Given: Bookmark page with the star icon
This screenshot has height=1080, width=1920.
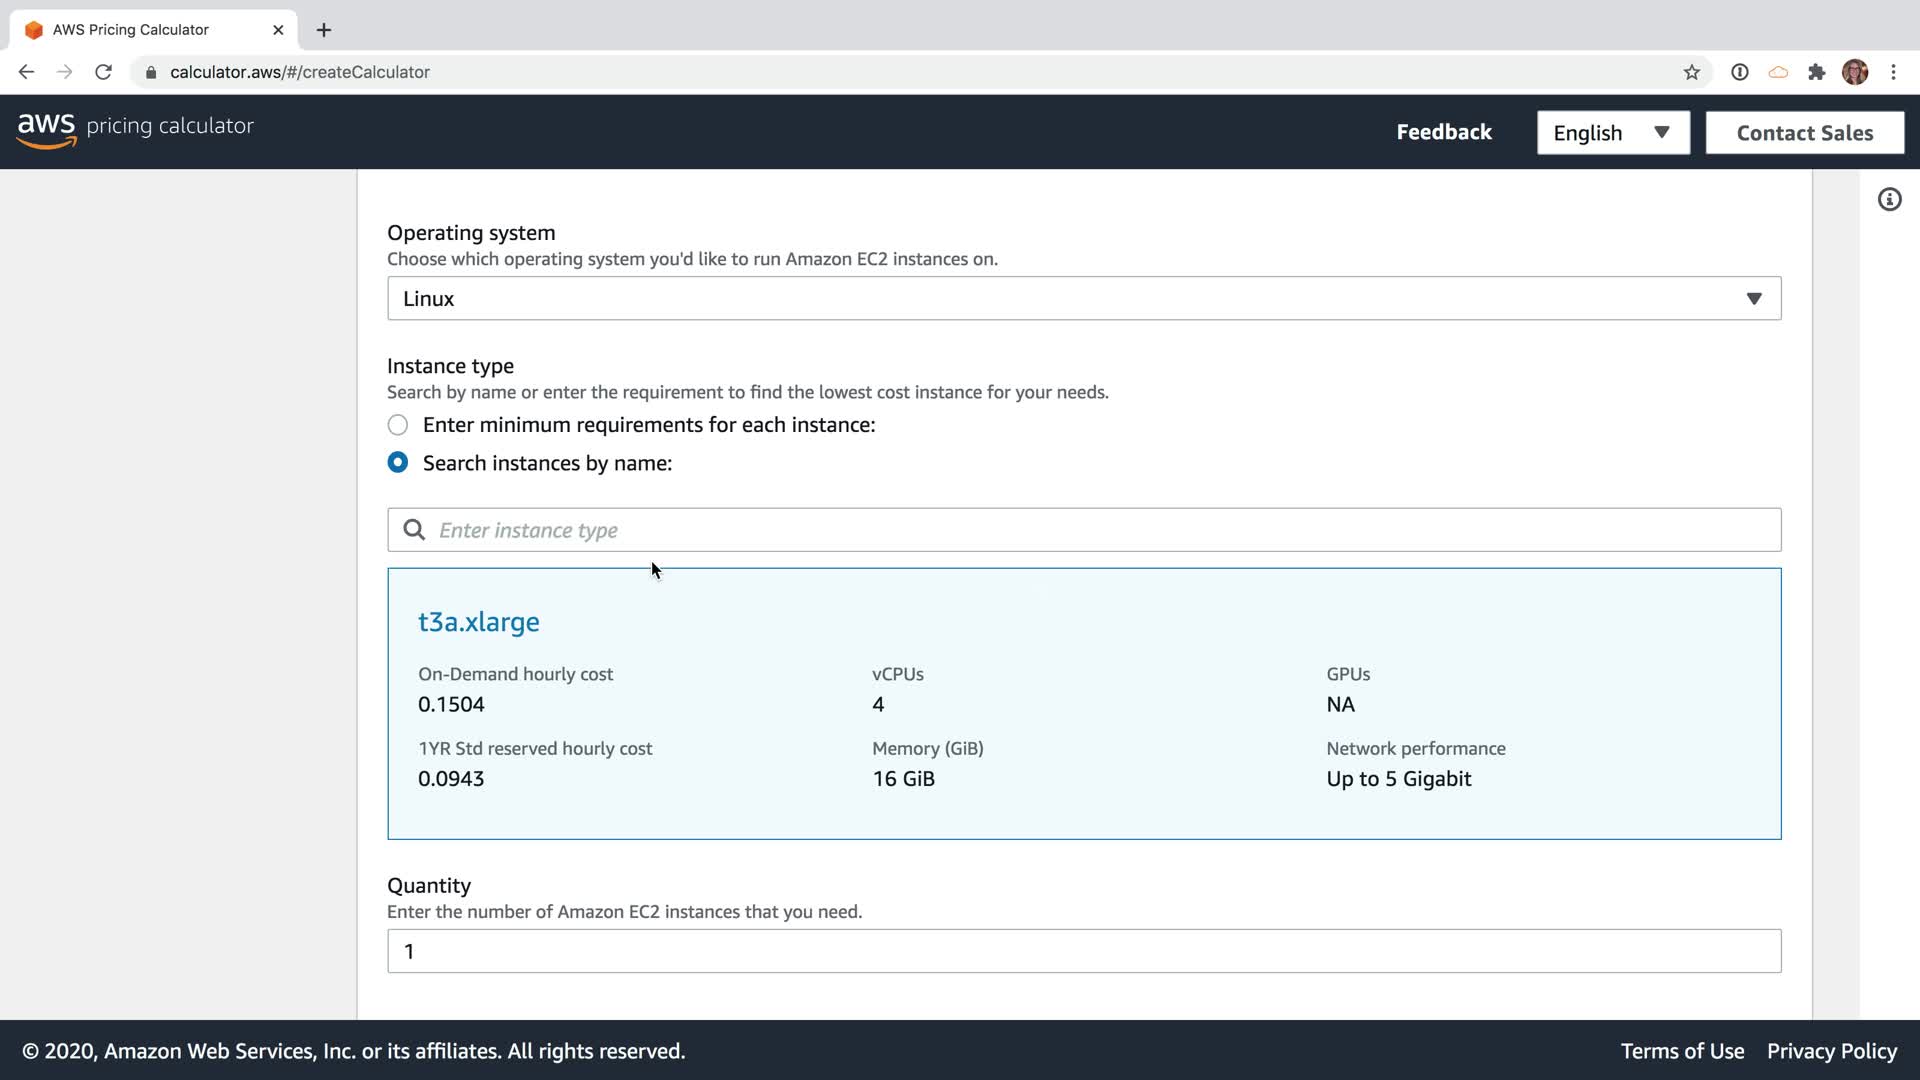Looking at the screenshot, I should point(1691,72).
